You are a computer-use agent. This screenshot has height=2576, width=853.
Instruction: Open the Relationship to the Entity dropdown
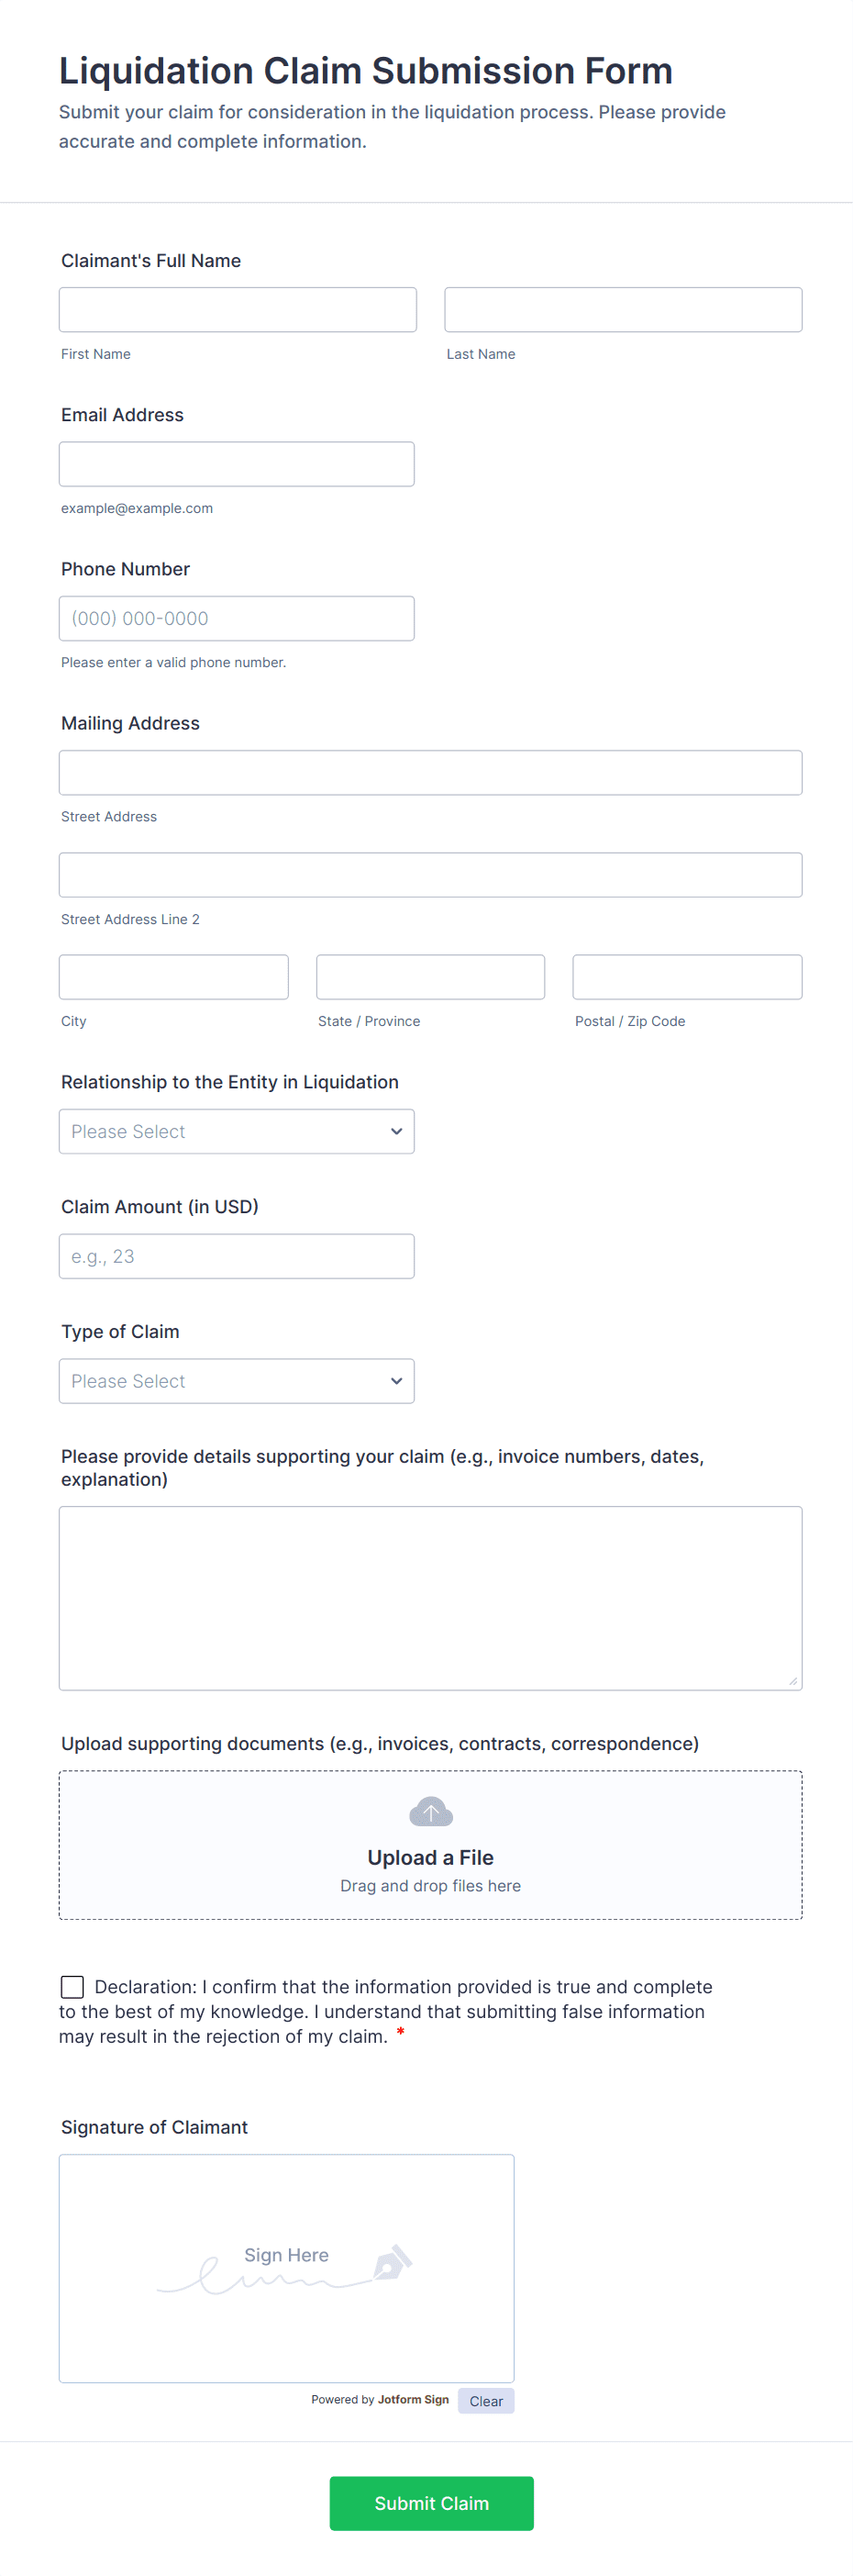coord(236,1131)
